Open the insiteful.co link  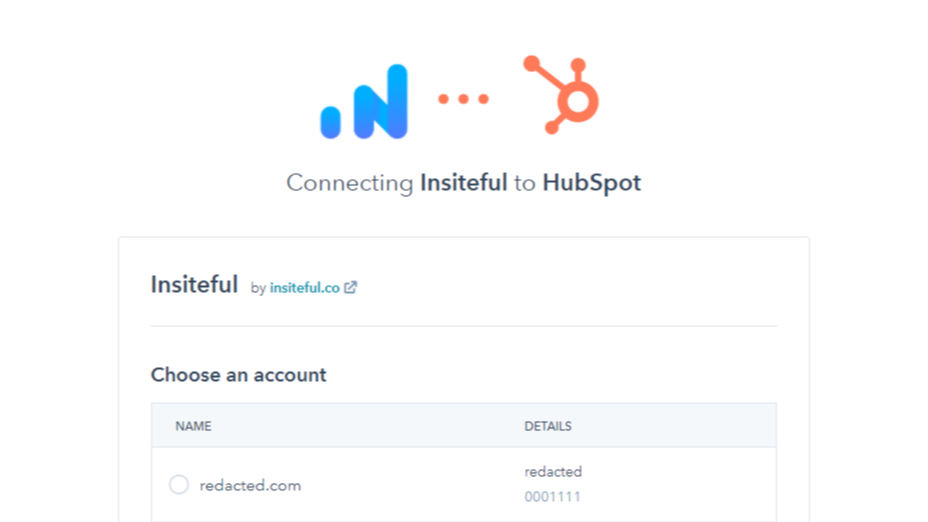tap(305, 288)
